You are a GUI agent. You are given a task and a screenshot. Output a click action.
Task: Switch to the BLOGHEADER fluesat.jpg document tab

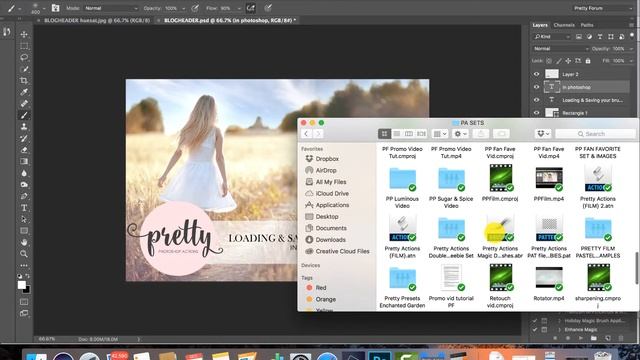click(x=97, y=20)
